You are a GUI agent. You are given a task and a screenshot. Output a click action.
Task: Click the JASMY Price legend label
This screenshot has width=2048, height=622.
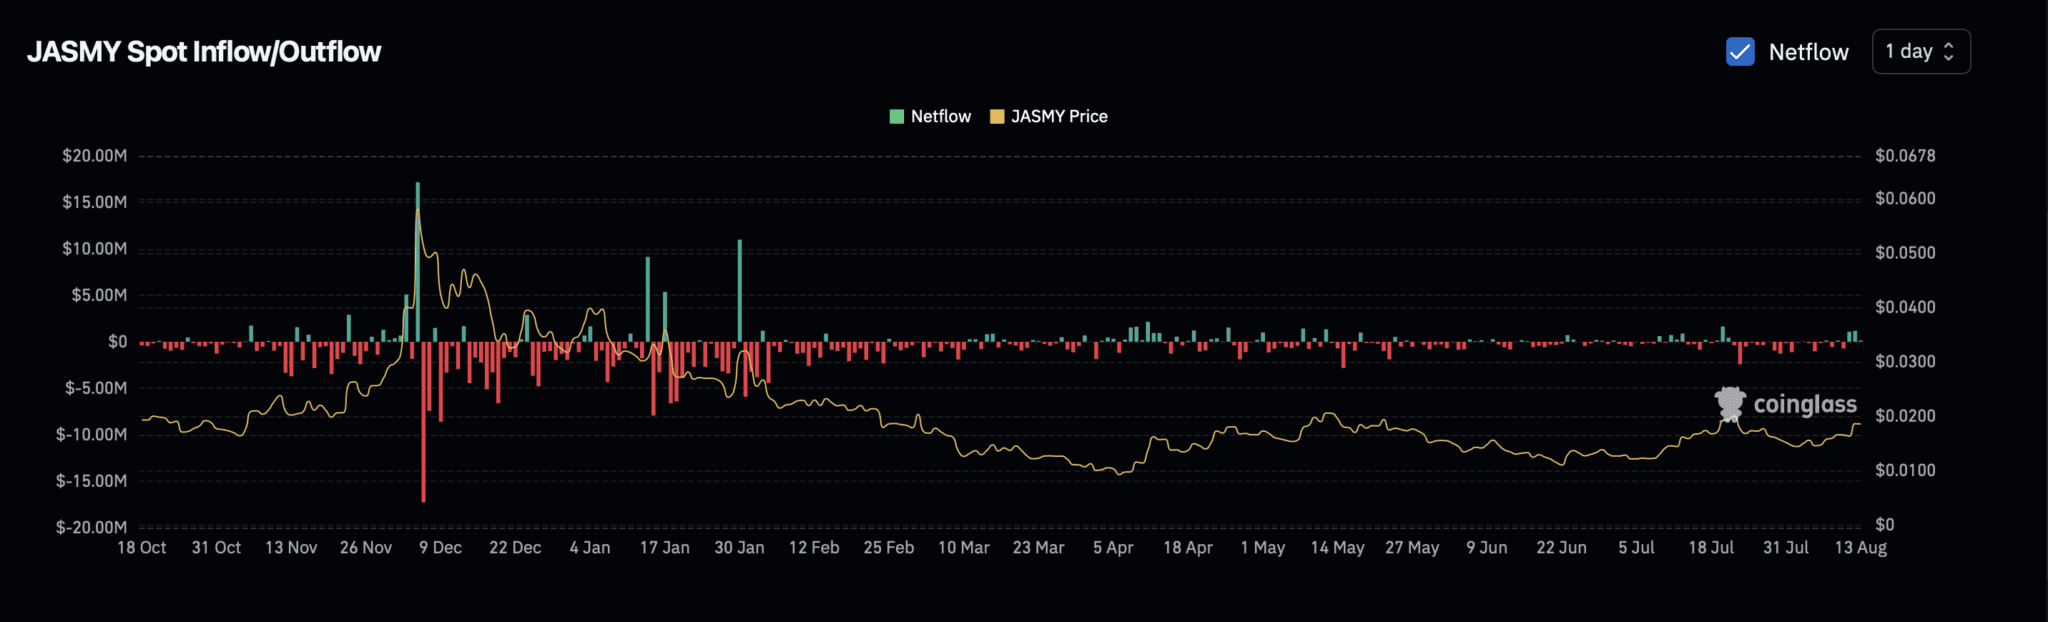pos(1059,117)
